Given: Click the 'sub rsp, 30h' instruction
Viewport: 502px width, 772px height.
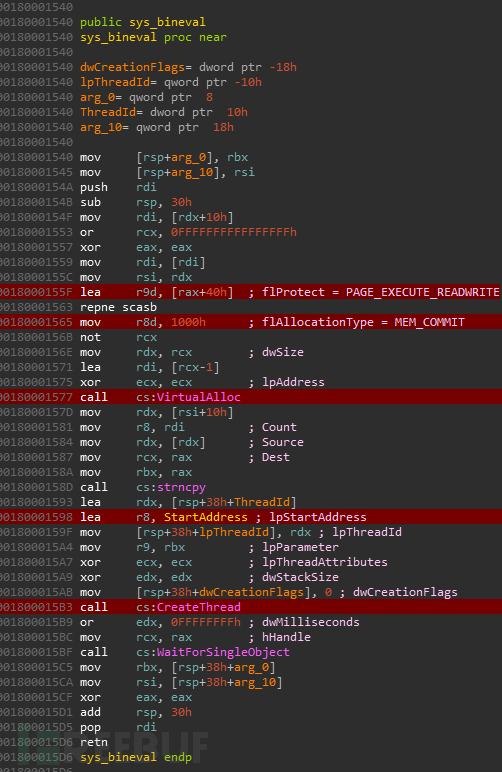Looking at the screenshot, I should [x=136, y=202].
